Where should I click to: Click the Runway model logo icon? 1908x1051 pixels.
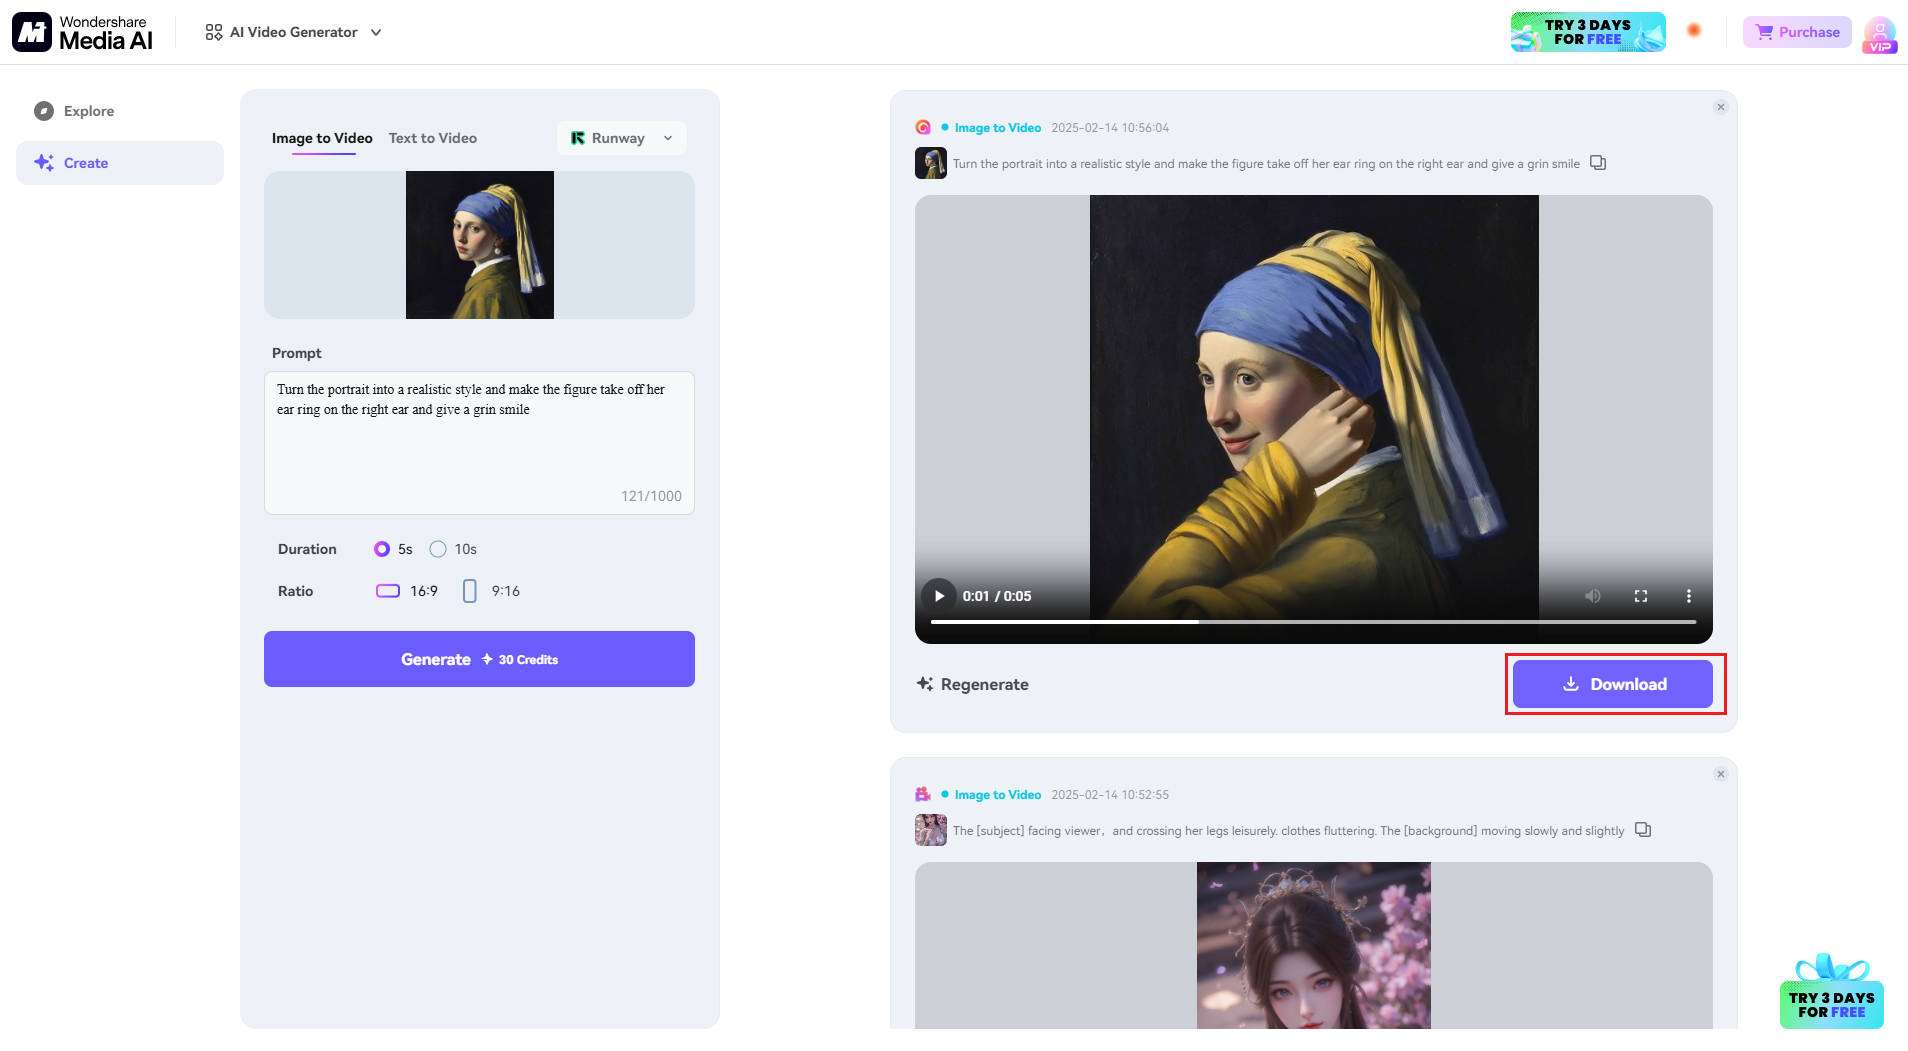pyautogui.click(x=578, y=138)
